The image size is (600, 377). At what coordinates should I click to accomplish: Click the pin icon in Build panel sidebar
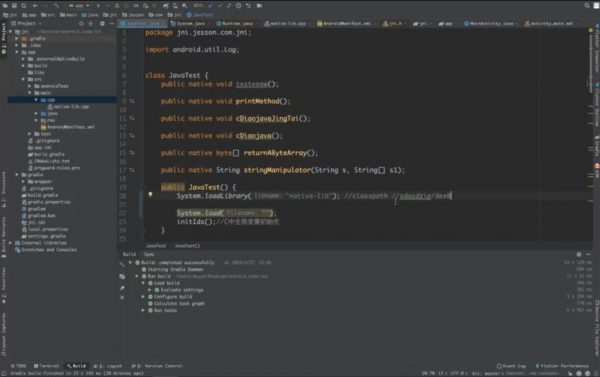click(122, 288)
